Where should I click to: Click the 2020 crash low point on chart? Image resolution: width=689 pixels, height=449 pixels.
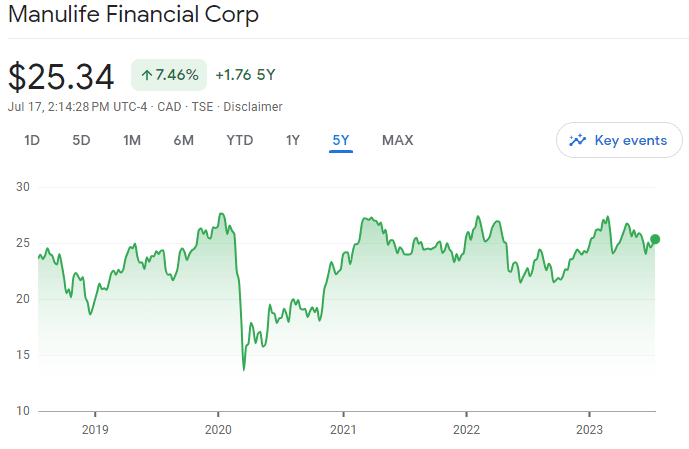pyautogui.click(x=244, y=369)
